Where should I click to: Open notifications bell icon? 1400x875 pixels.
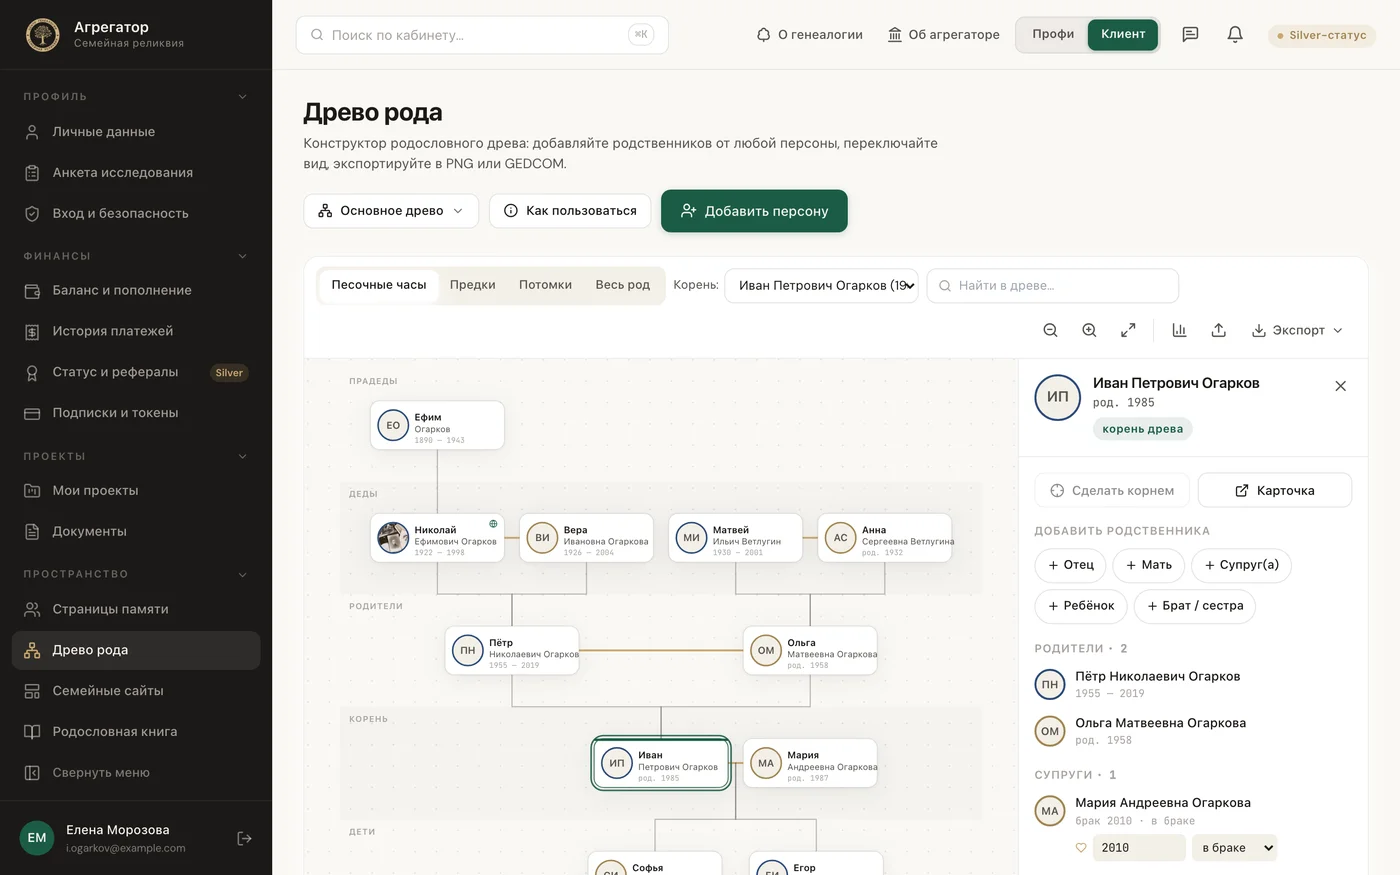pyautogui.click(x=1235, y=35)
